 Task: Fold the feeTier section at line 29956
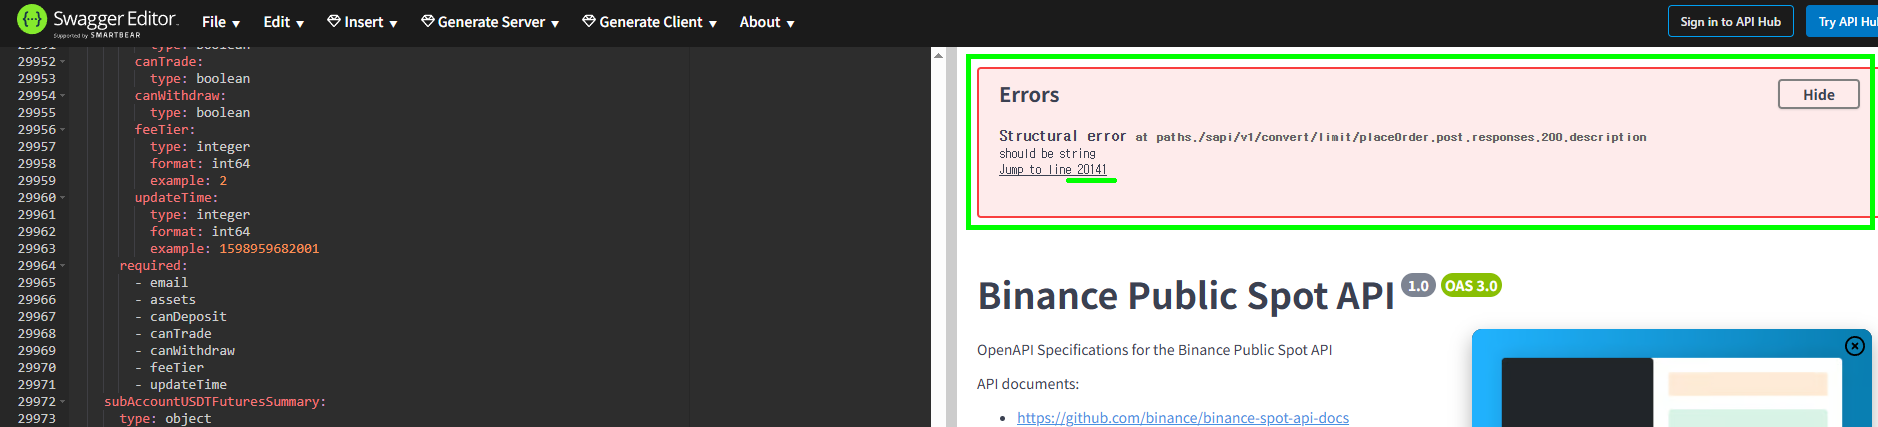pos(62,130)
